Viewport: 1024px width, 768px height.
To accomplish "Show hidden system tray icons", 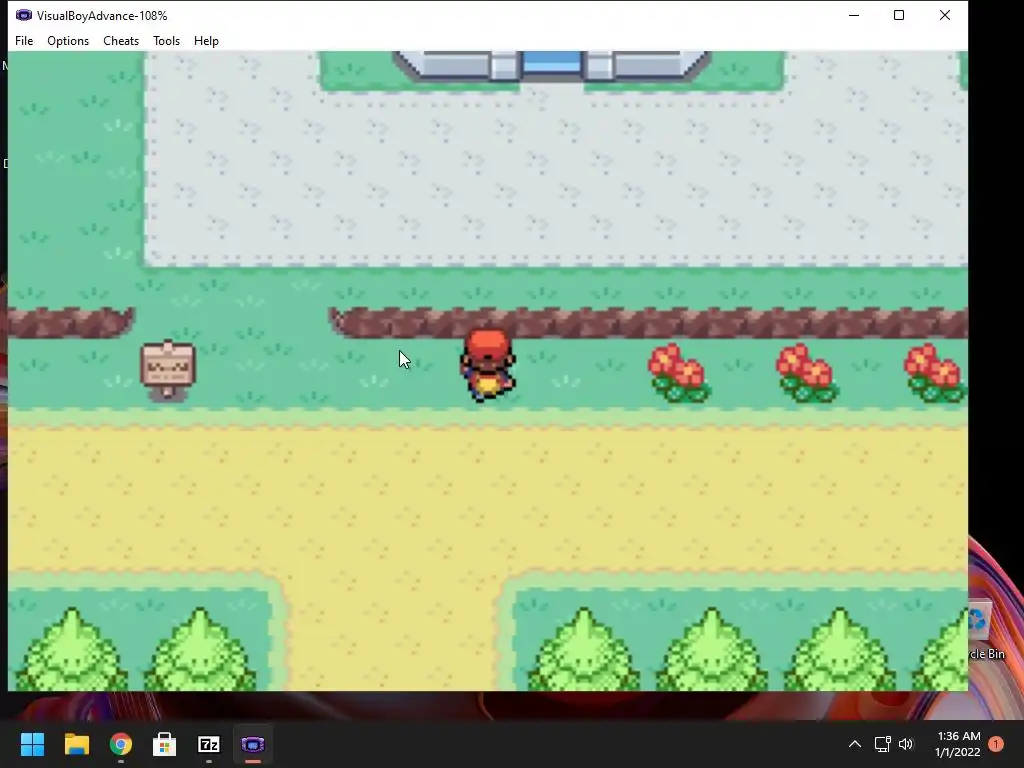I will pyautogui.click(x=854, y=744).
